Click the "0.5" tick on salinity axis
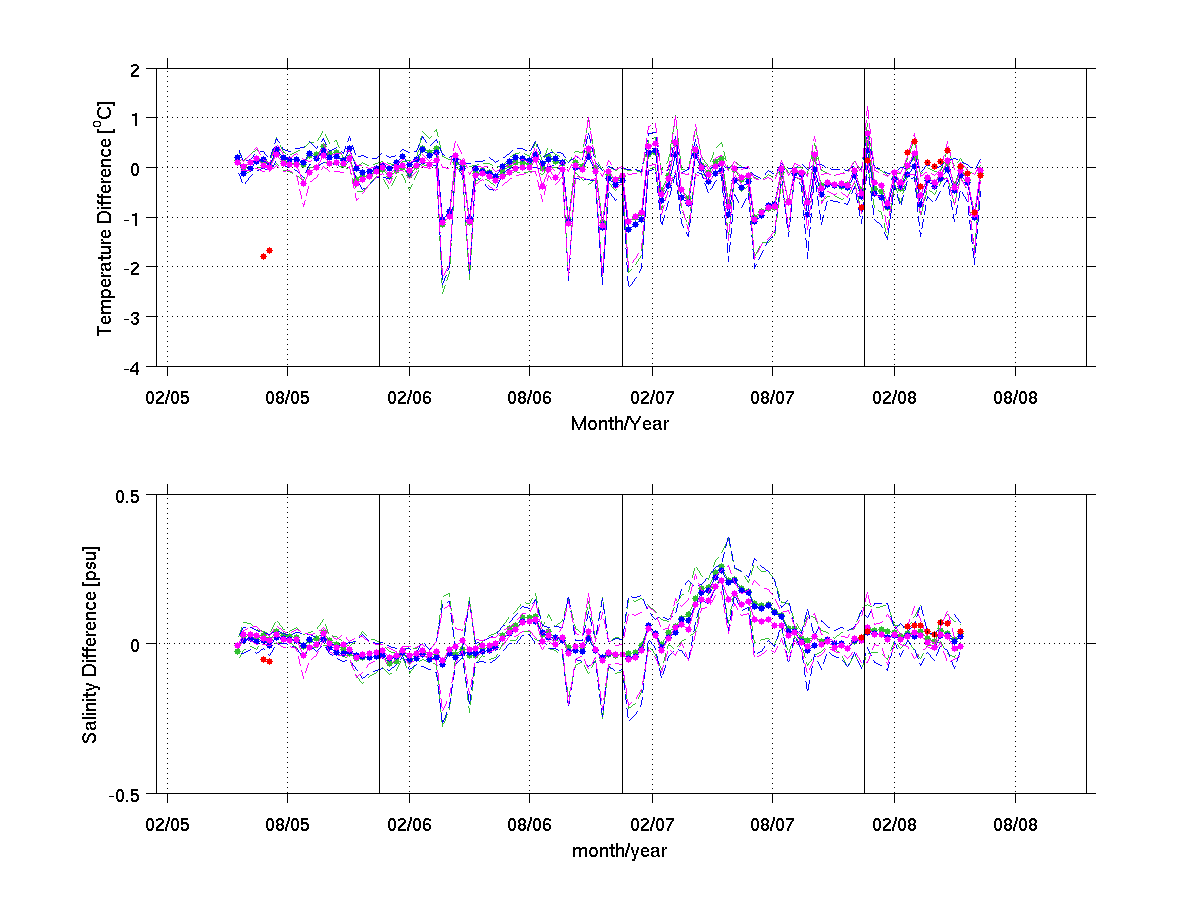Viewport: 1200px width, 900px height. coord(128,495)
